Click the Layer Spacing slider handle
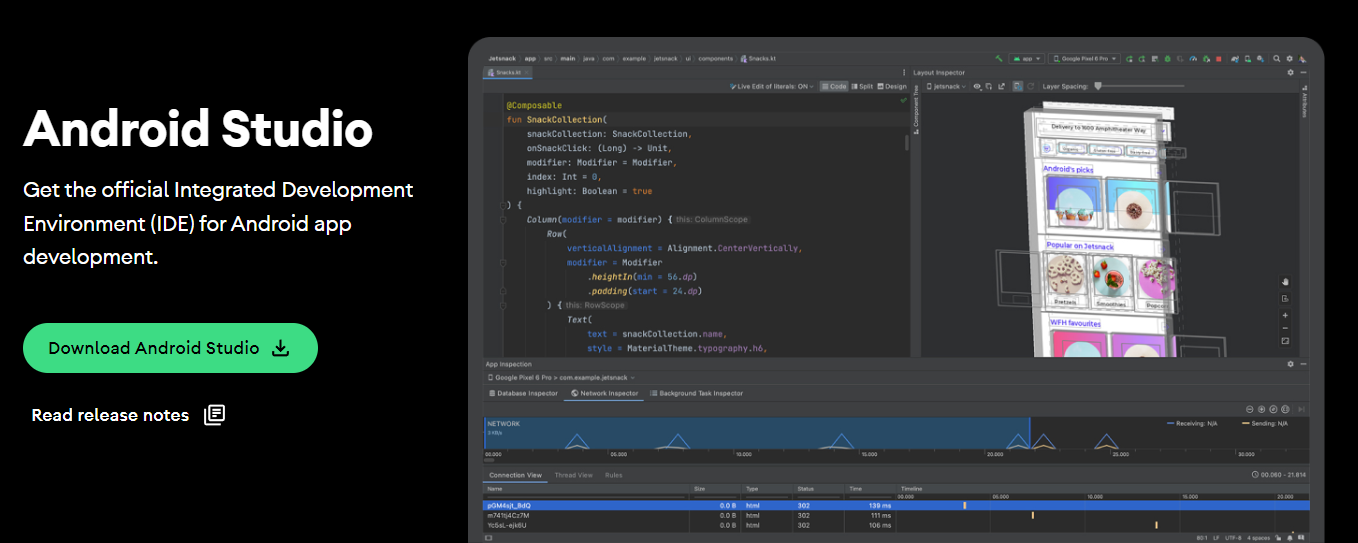 (x=1098, y=86)
